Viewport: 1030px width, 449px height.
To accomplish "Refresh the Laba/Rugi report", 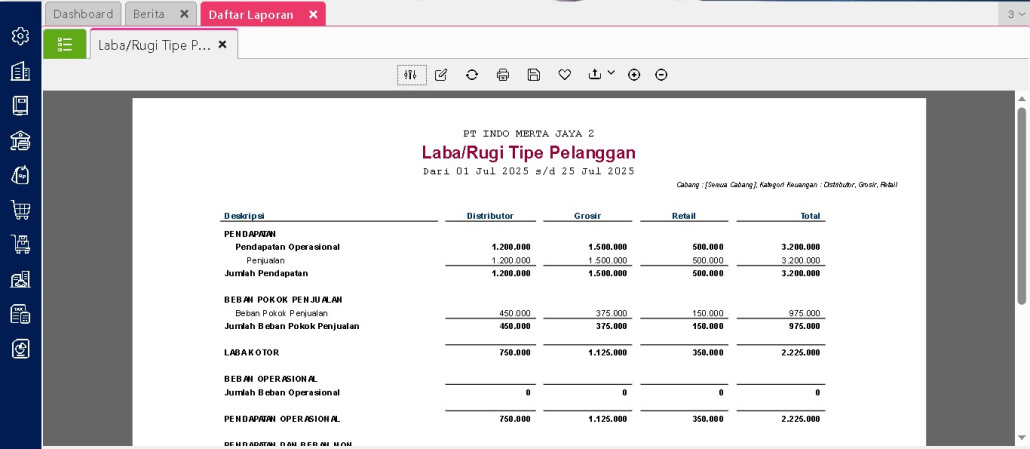I will pyautogui.click(x=472, y=75).
